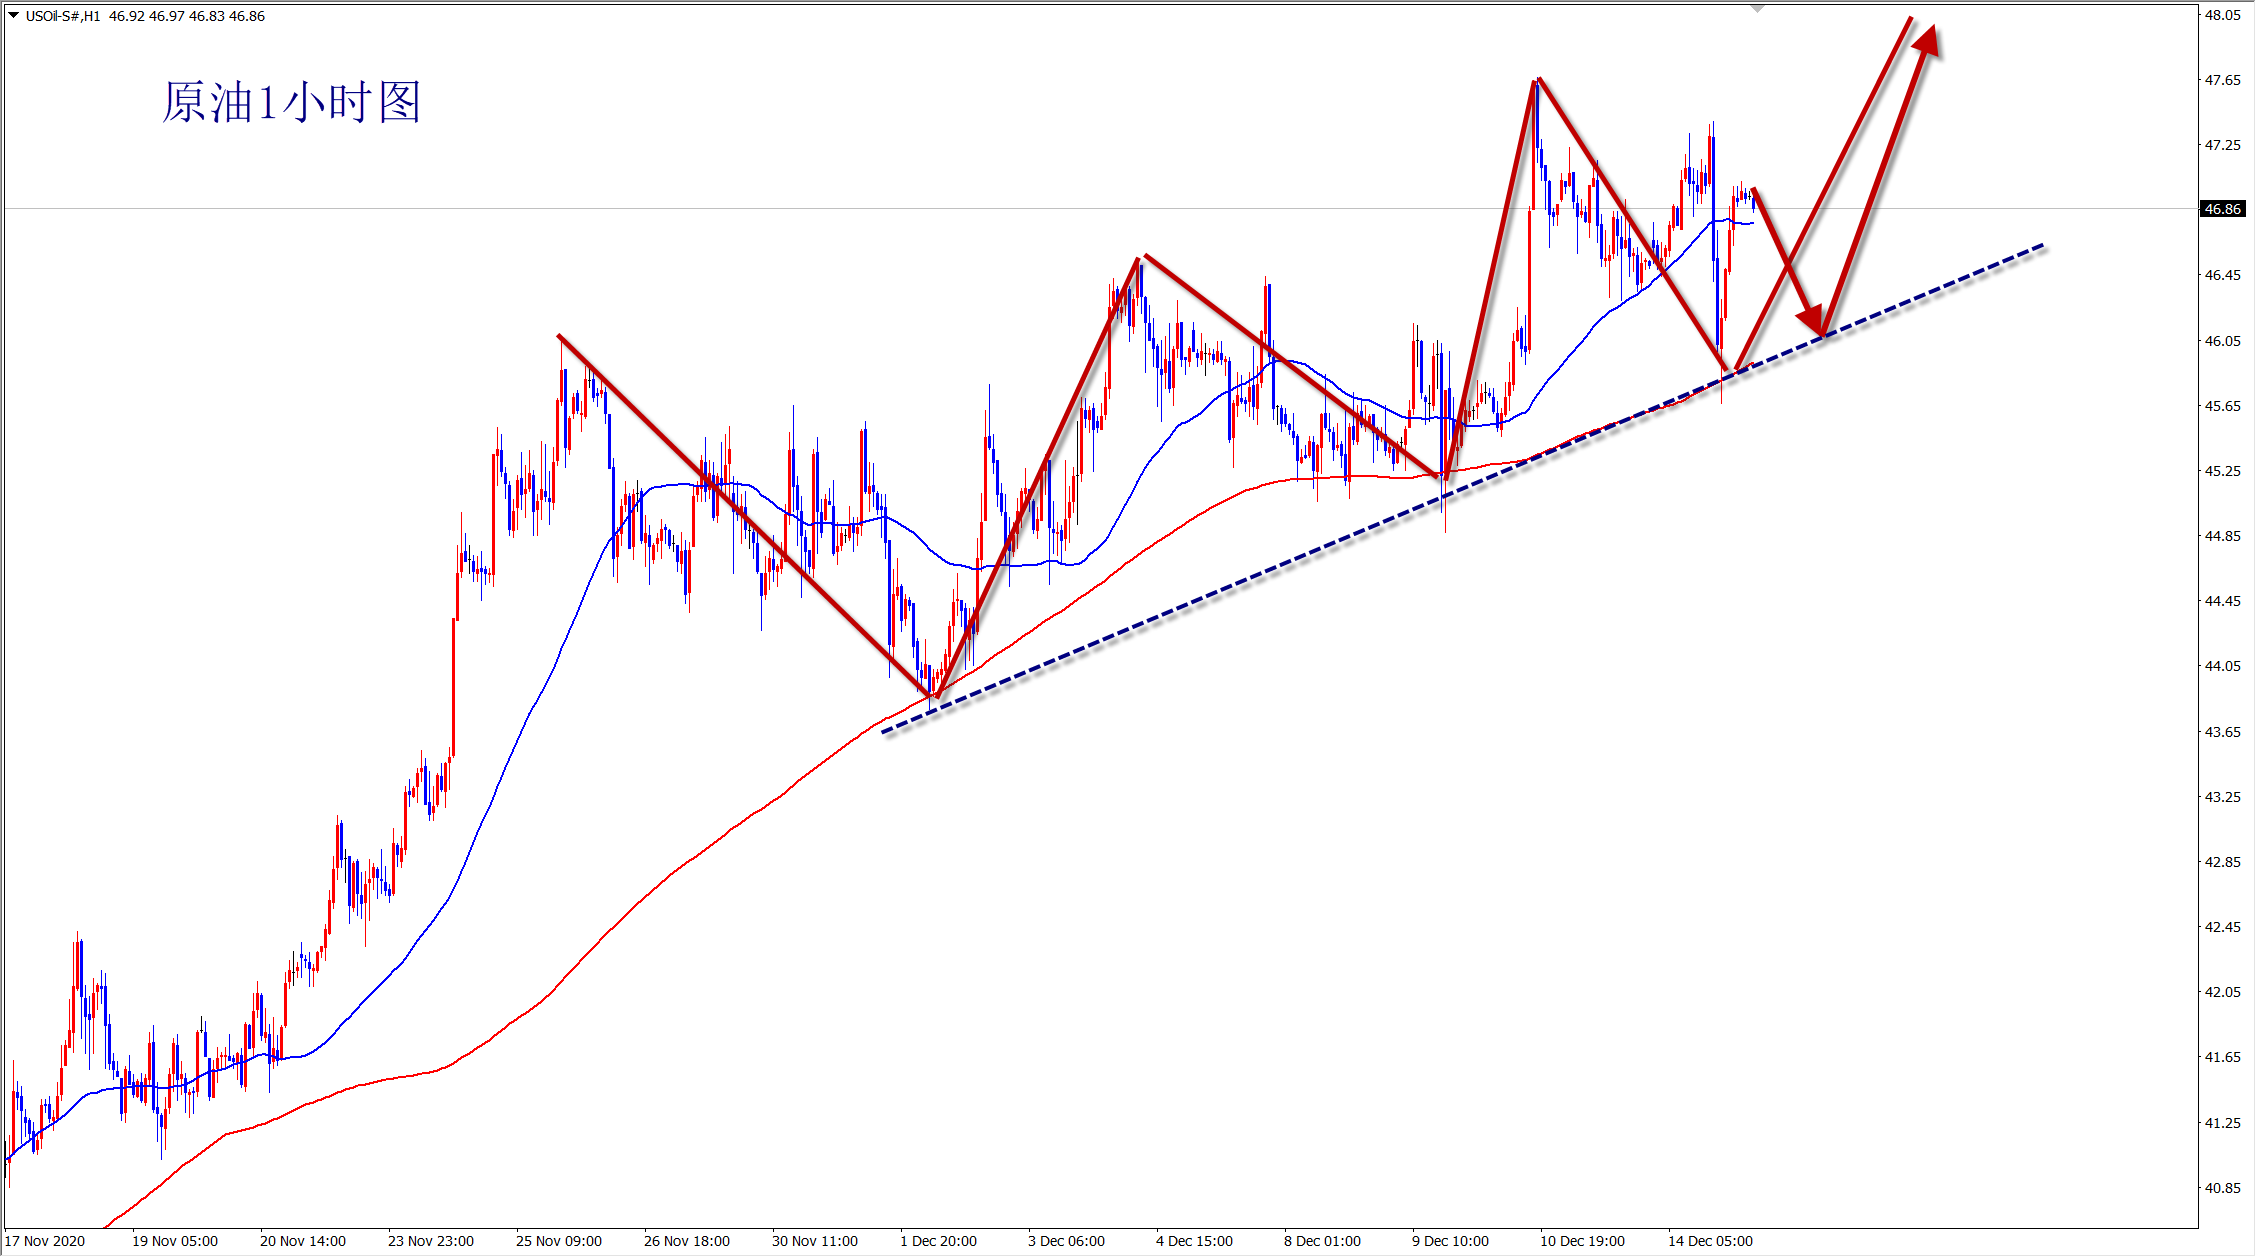Click the 47.65 price scale label

point(2222,80)
